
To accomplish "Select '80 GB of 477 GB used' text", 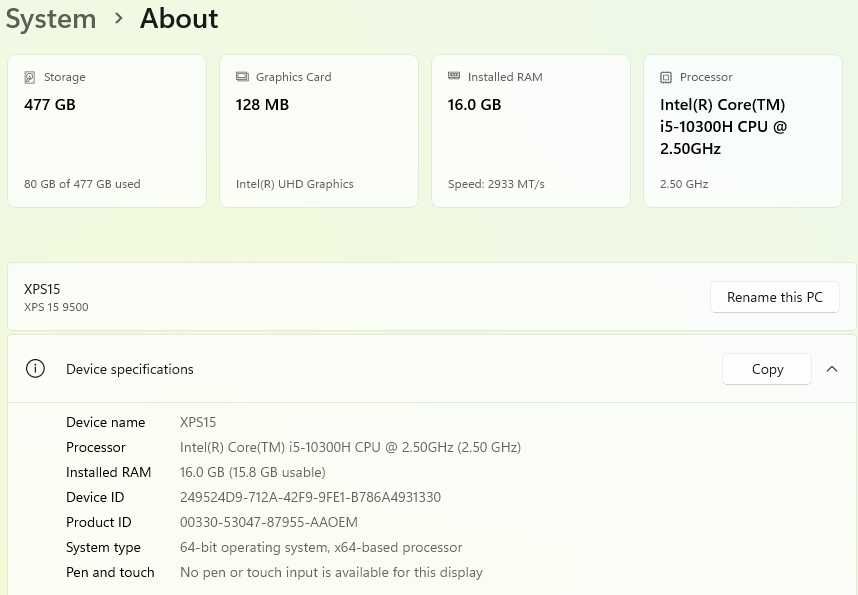I will pos(82,184).
